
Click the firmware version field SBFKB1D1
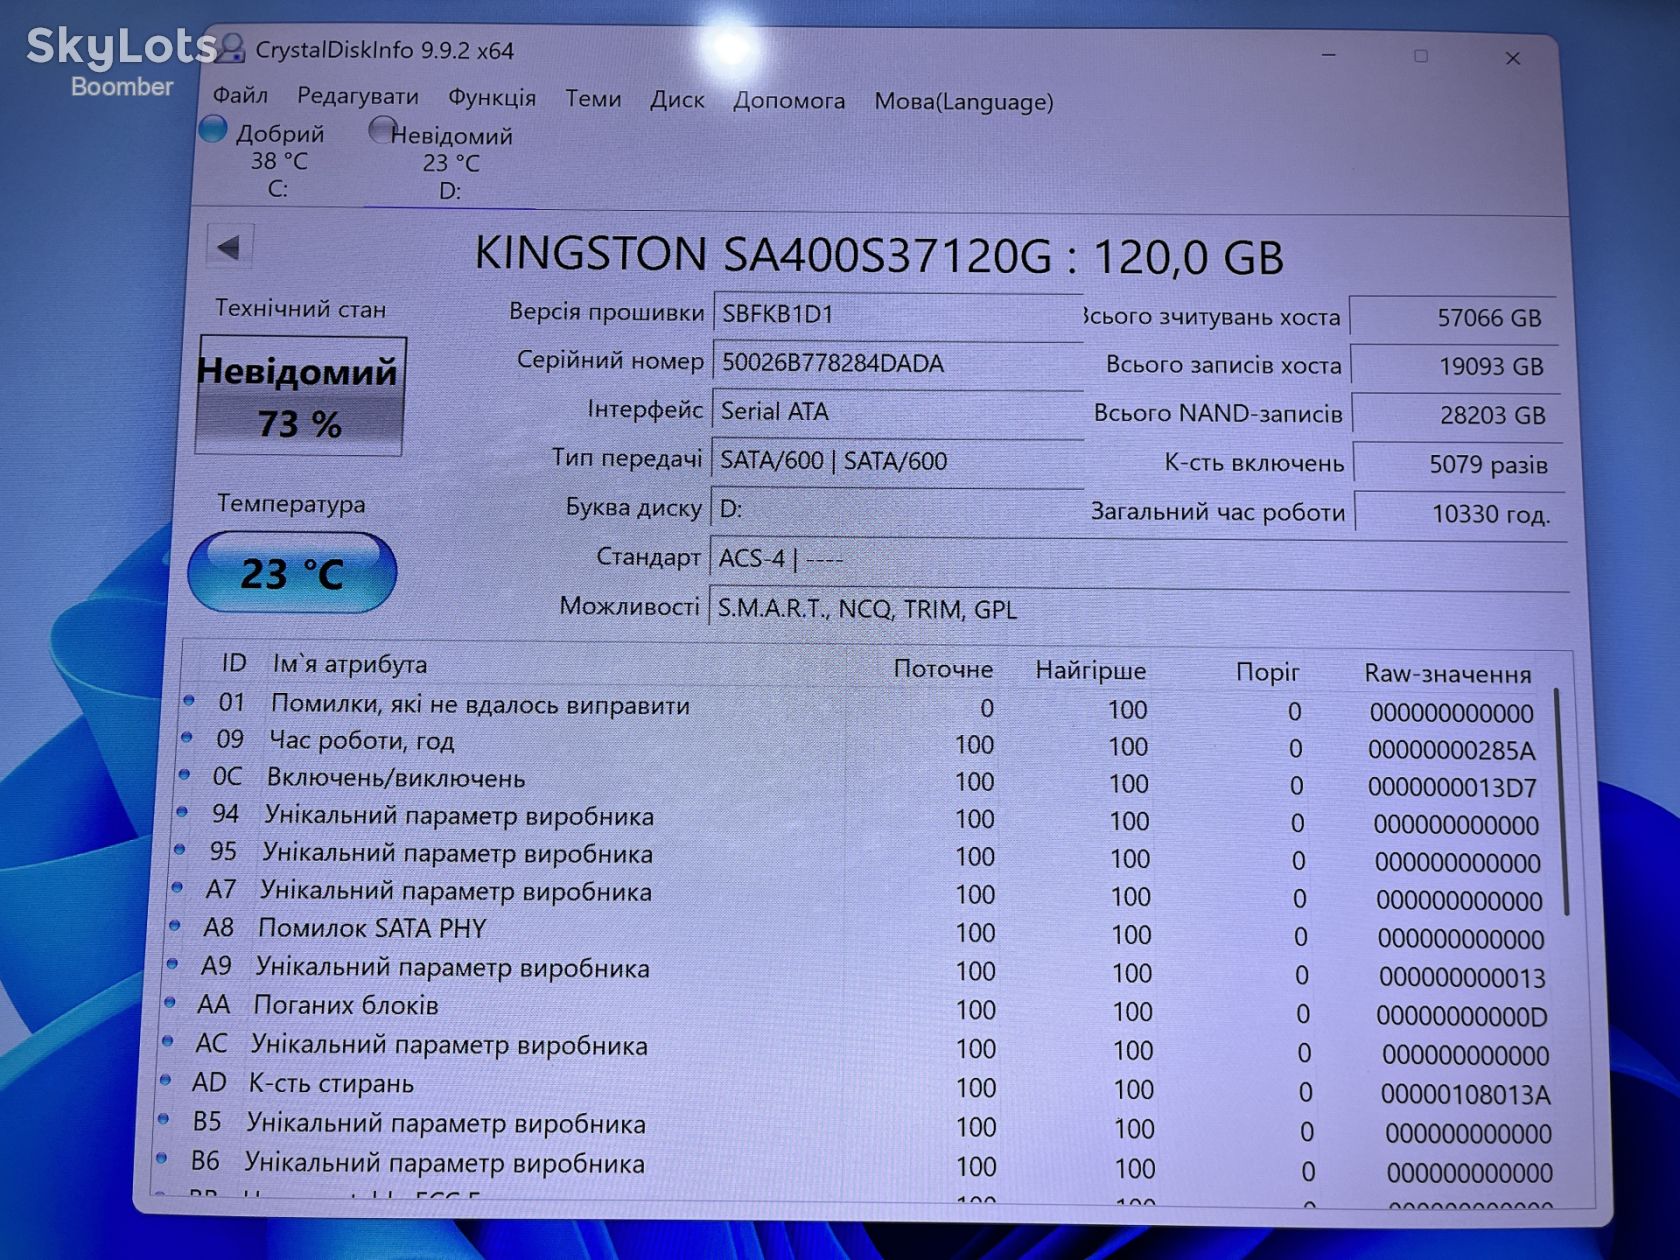[897, 314]
